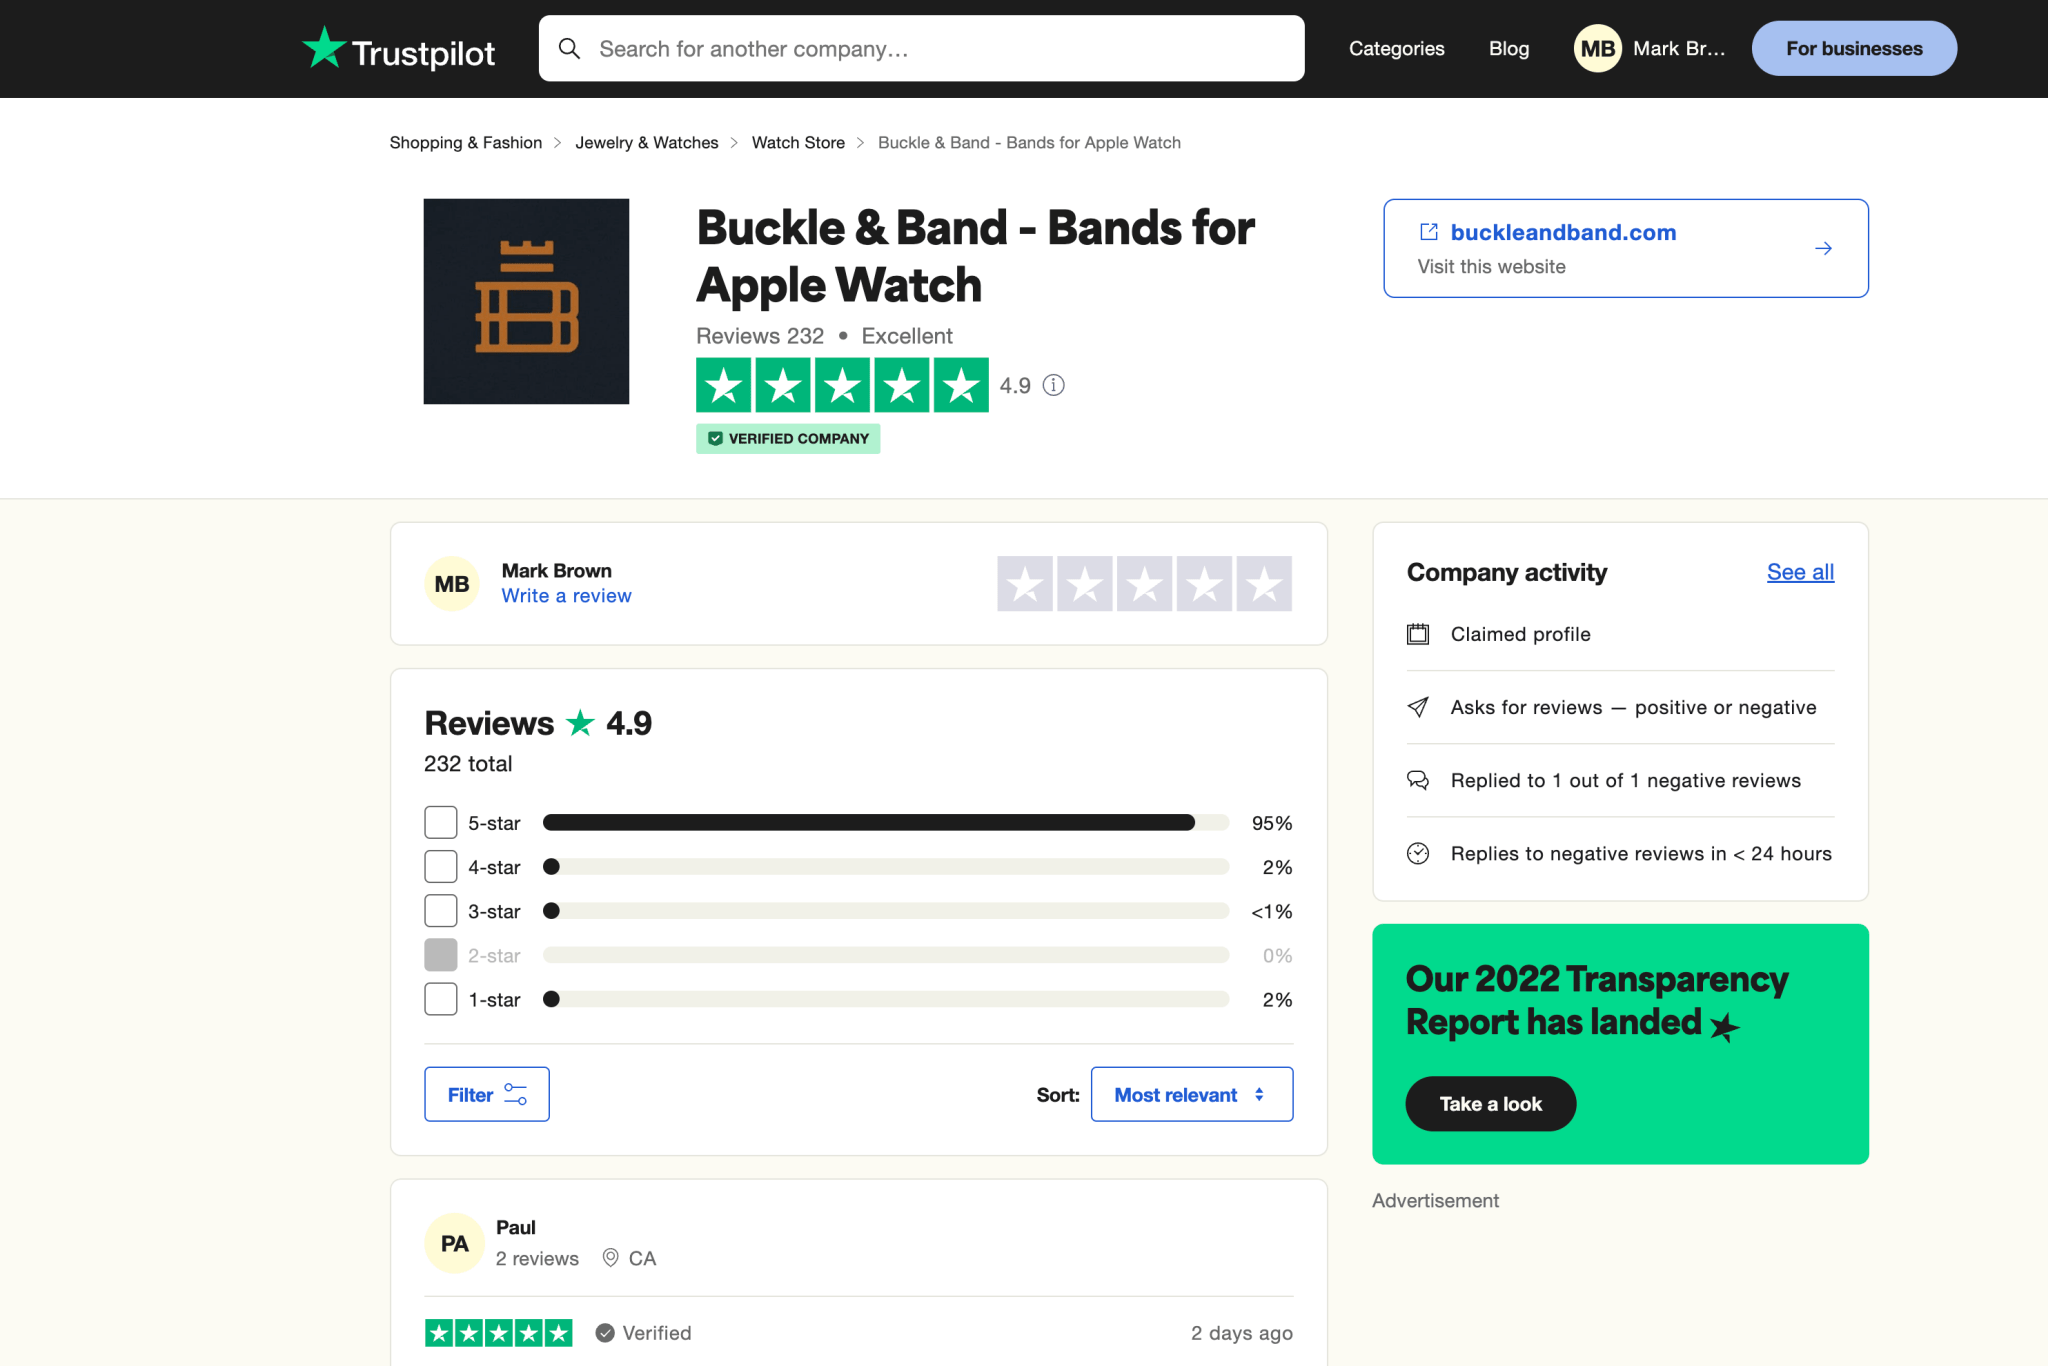Click the TrustScore info icon
The width and height of the screenshot is (2048, 1366).
(1054, 385)
